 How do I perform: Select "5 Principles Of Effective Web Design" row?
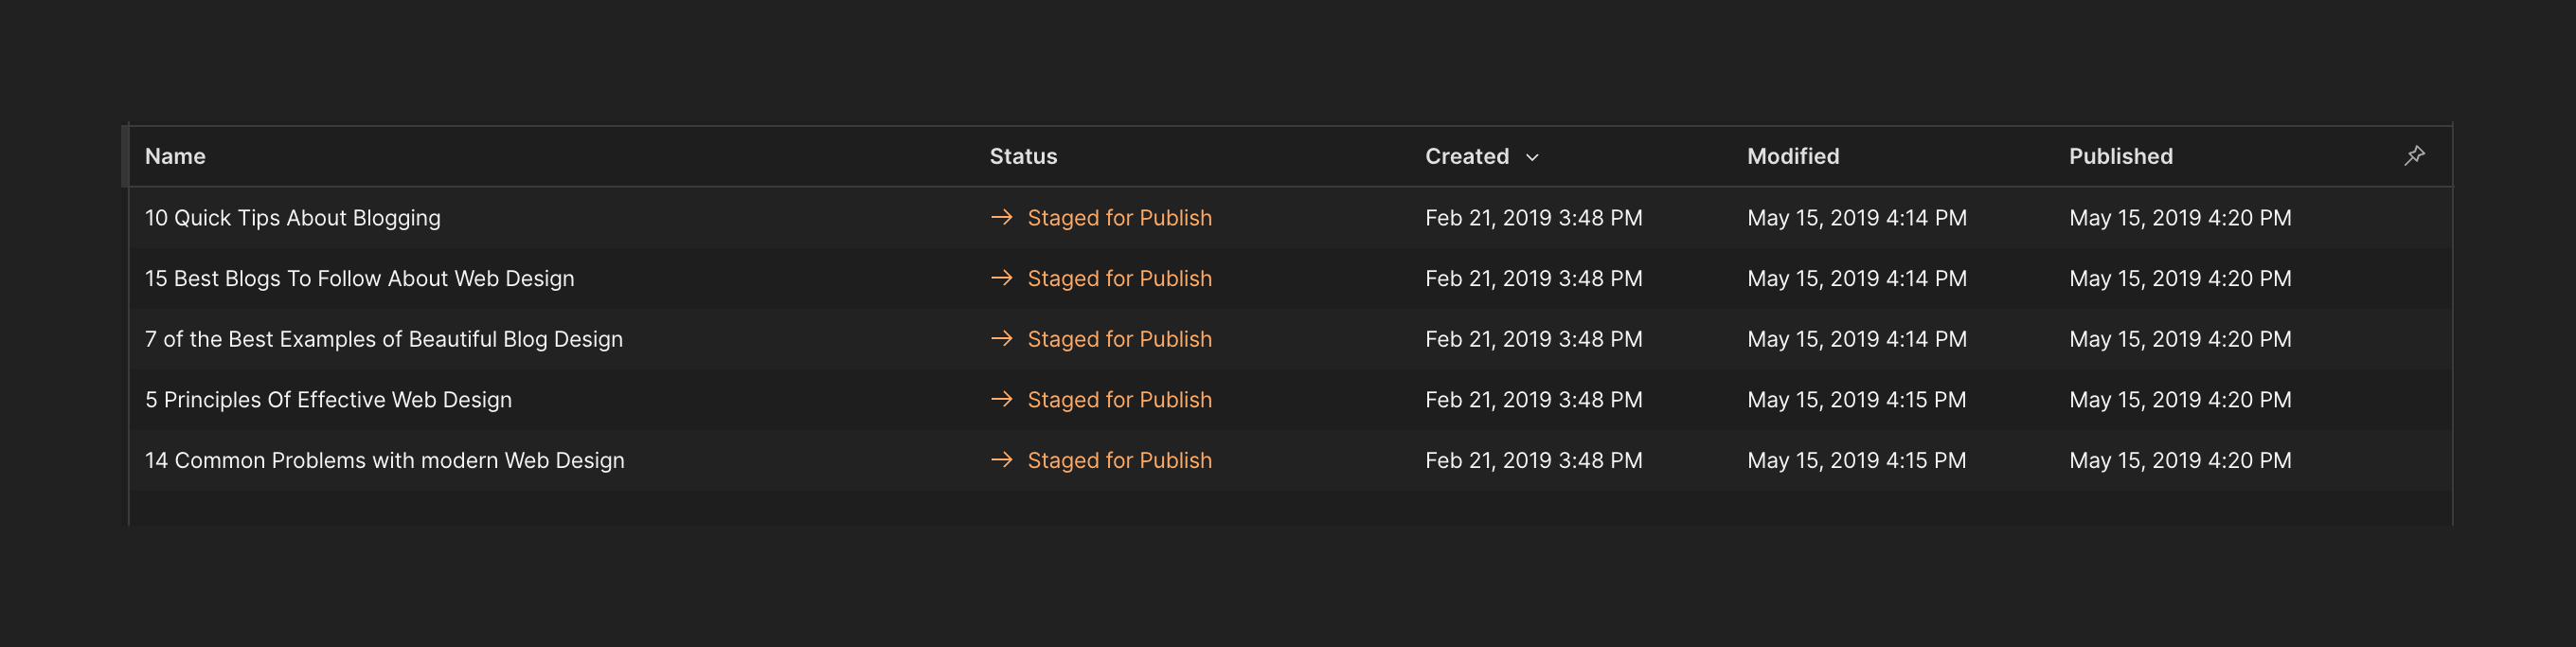(328, 400)
